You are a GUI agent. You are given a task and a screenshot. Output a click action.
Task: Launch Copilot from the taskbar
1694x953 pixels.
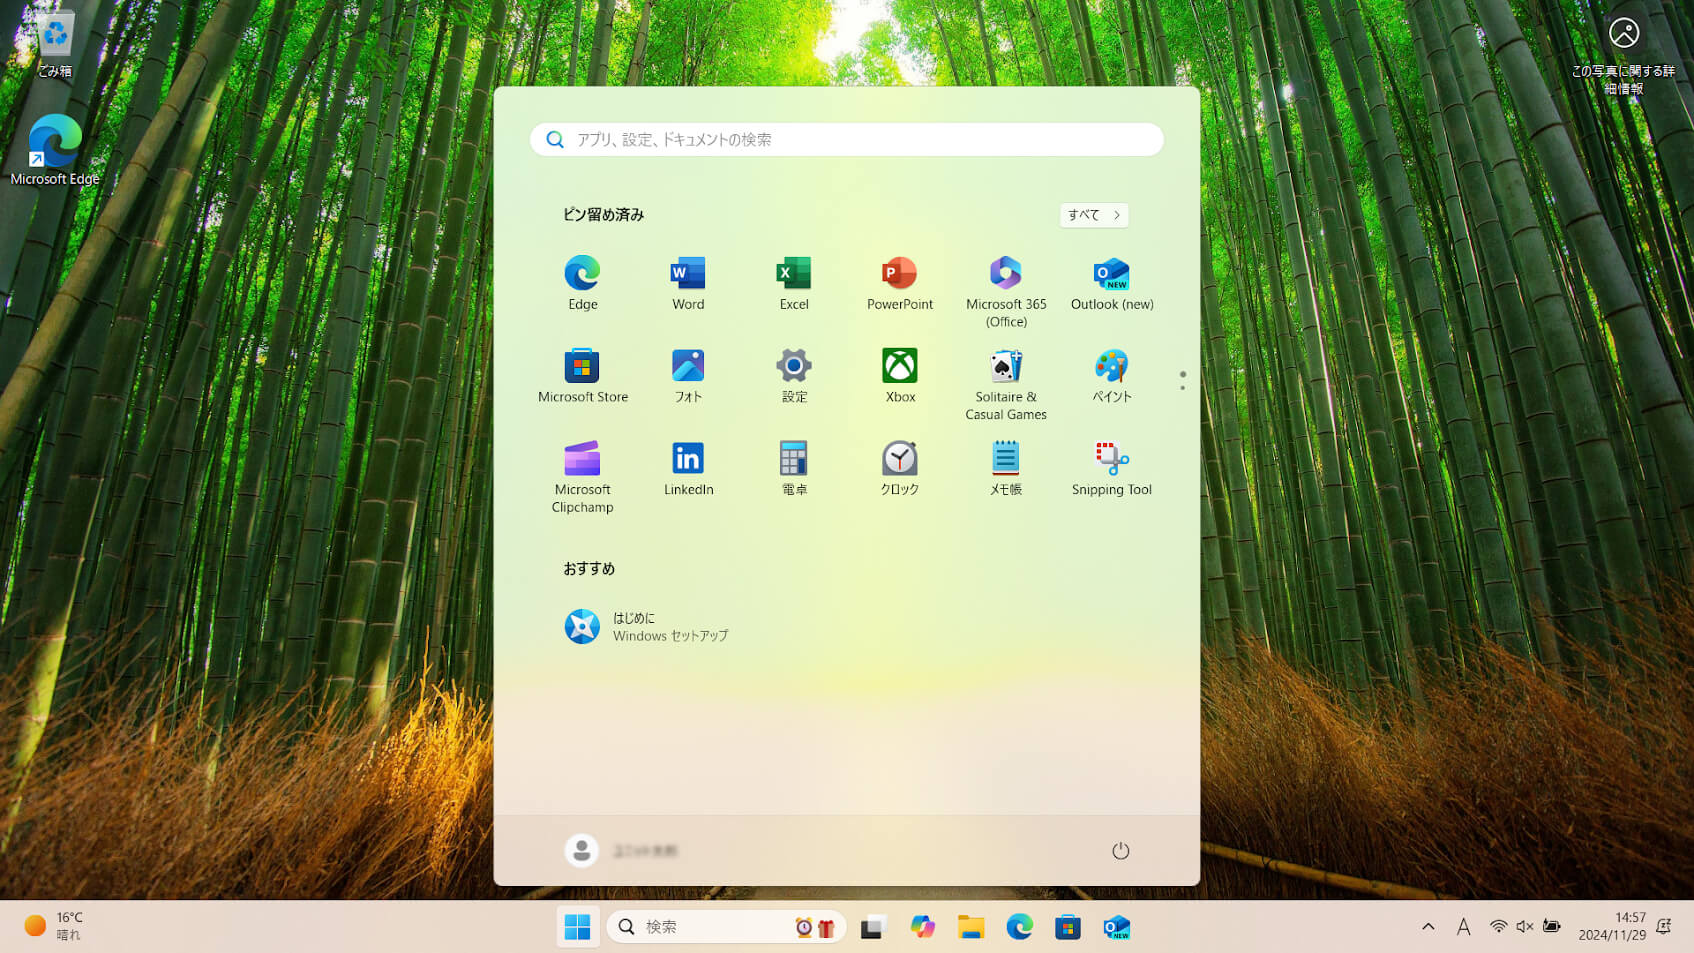922,927
